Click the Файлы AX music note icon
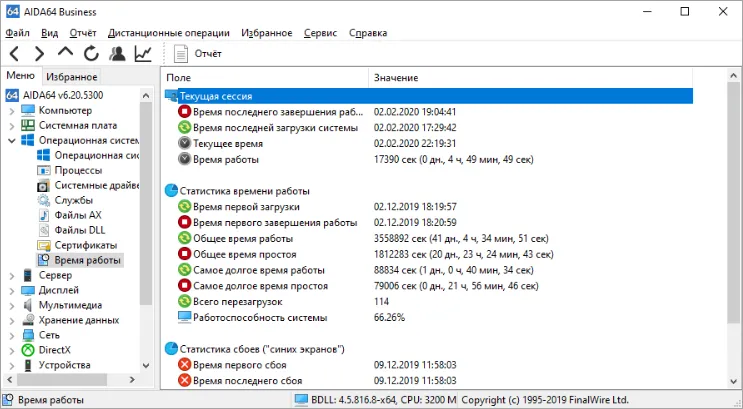The height and width of the screenshot is (409, 743). tap(44, 215)
